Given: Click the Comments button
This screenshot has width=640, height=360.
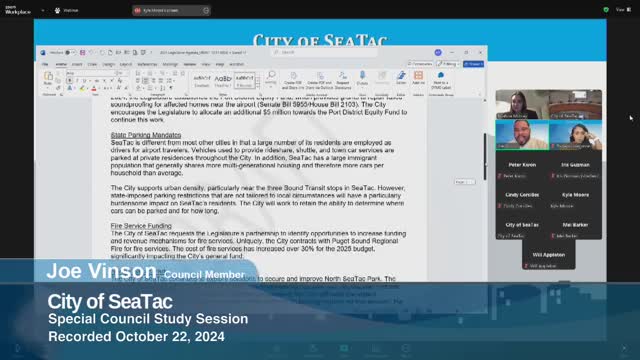Looking at the screenshot, I should 420,64.
